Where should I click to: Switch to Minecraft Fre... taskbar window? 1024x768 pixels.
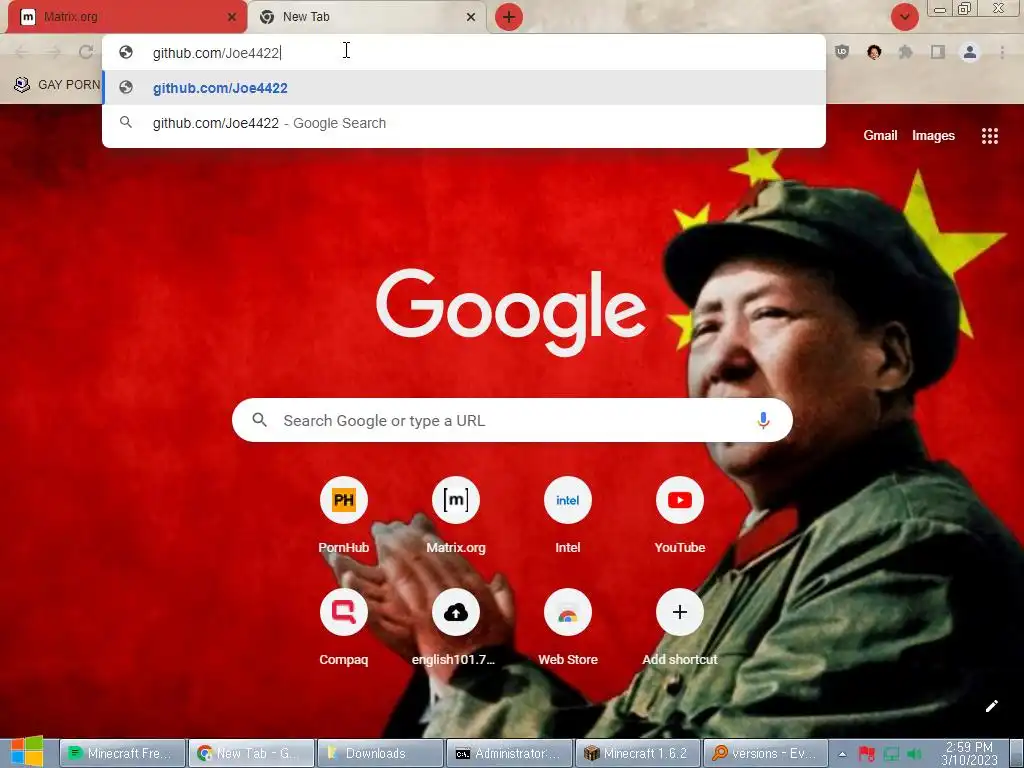(122, 753)
